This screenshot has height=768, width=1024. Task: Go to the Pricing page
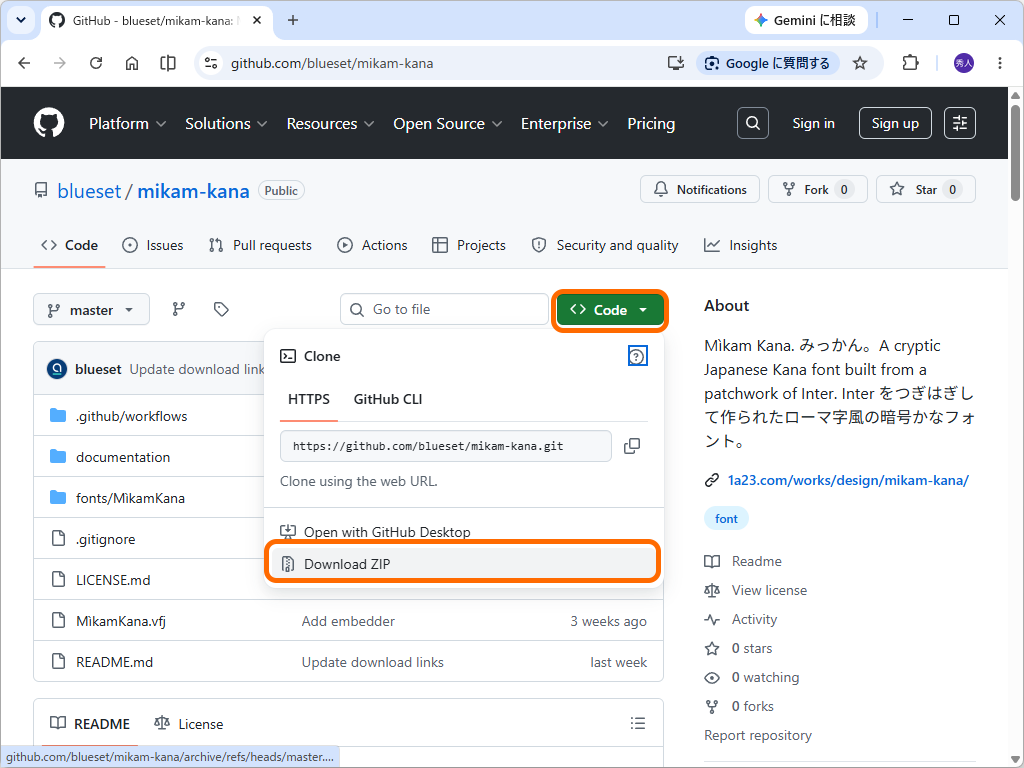point(651,123)
